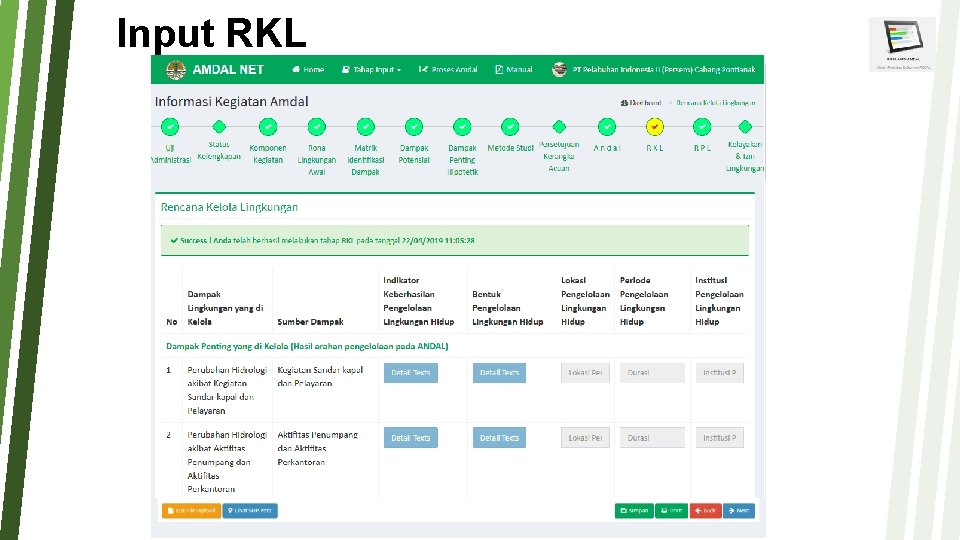Screen dimensions: 960x540
Task: Select the Persetujuan Kerangka Acuan diamond step
Action: click(559, 127)
